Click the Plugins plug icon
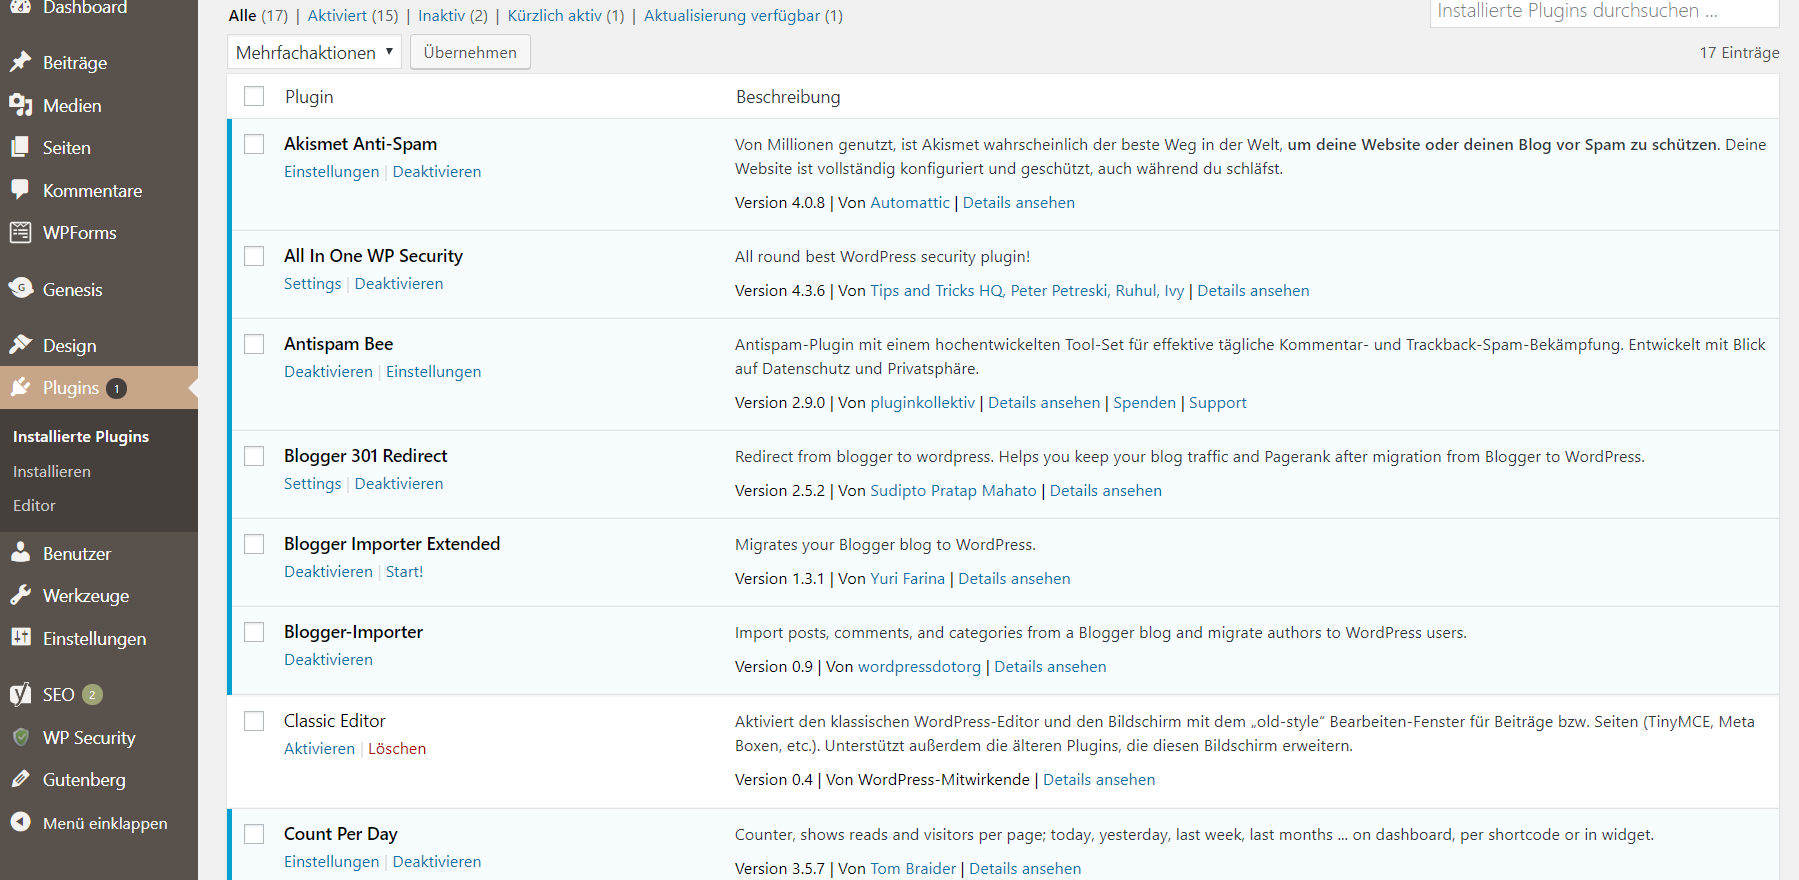Screen dimensions: 1799x880 click(x=20, y=387)
